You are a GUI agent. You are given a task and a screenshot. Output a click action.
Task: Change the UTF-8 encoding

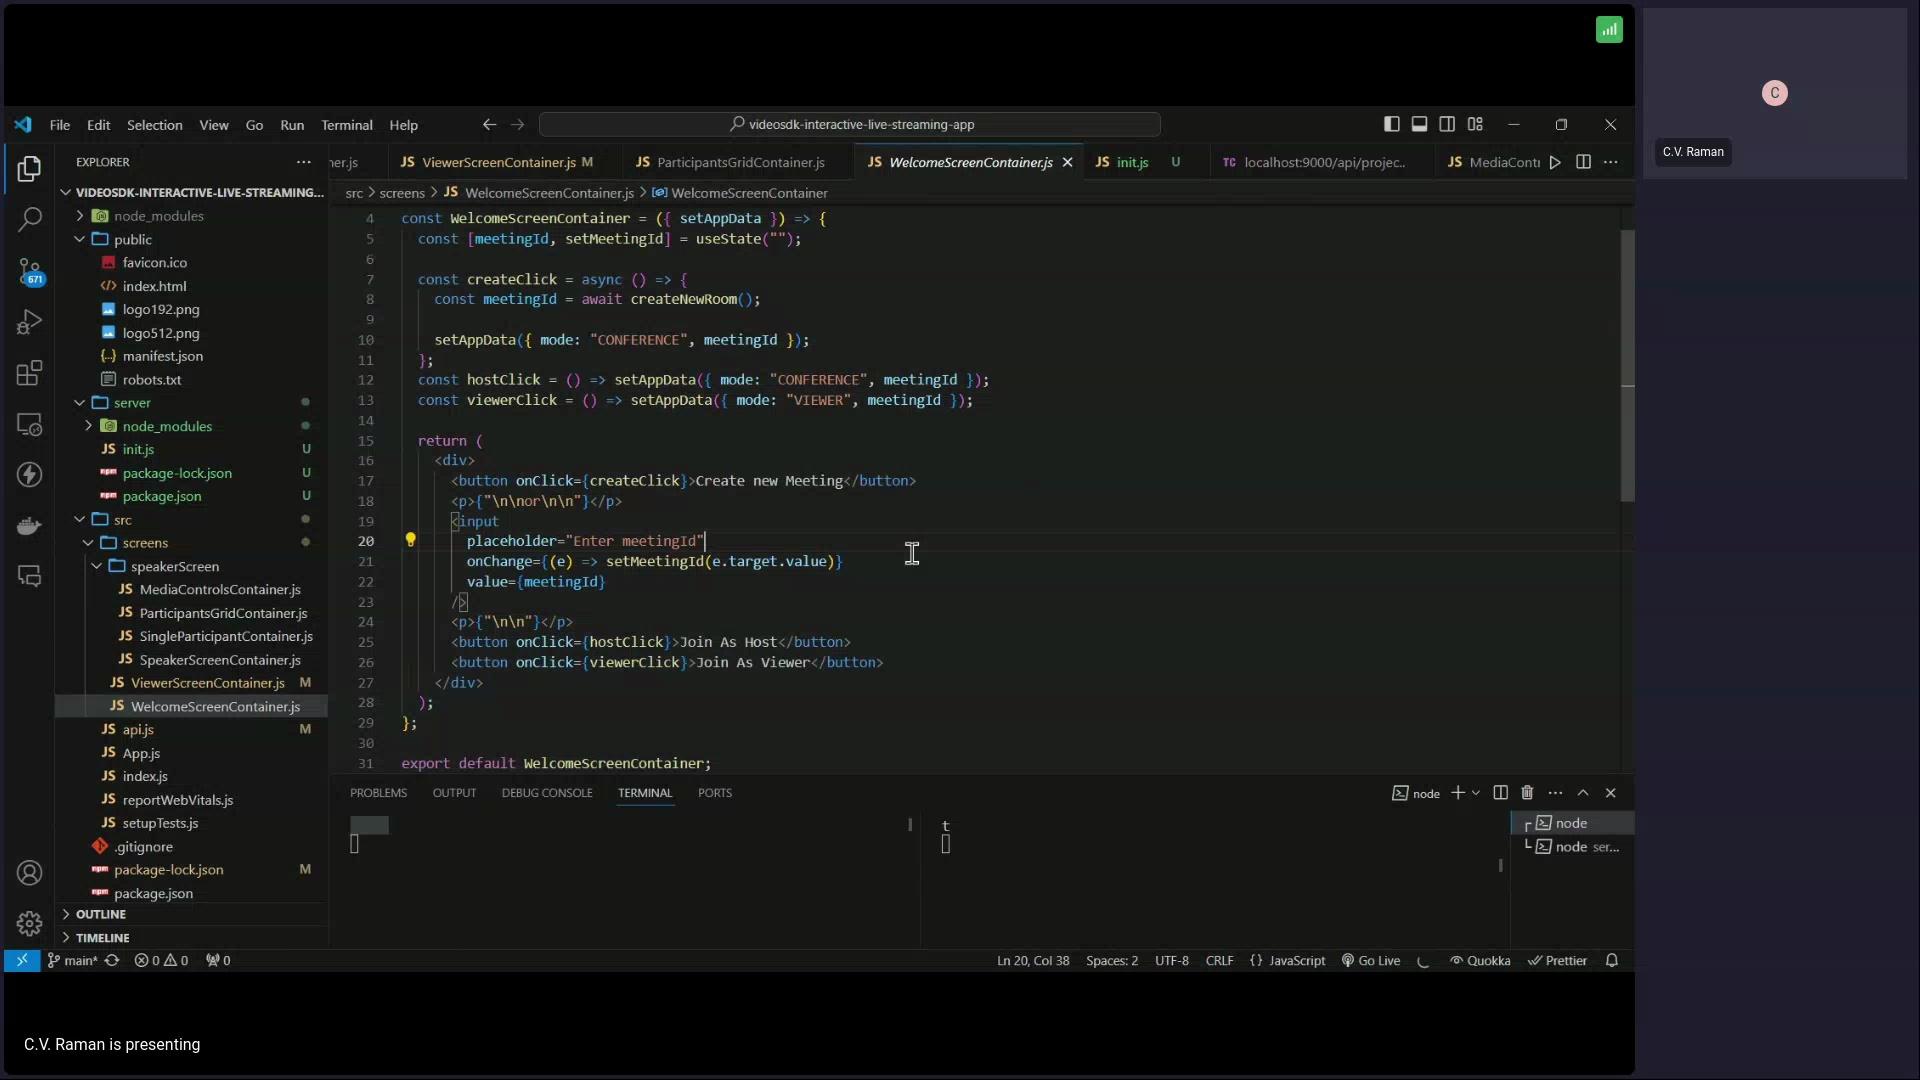click(1172, 960)
